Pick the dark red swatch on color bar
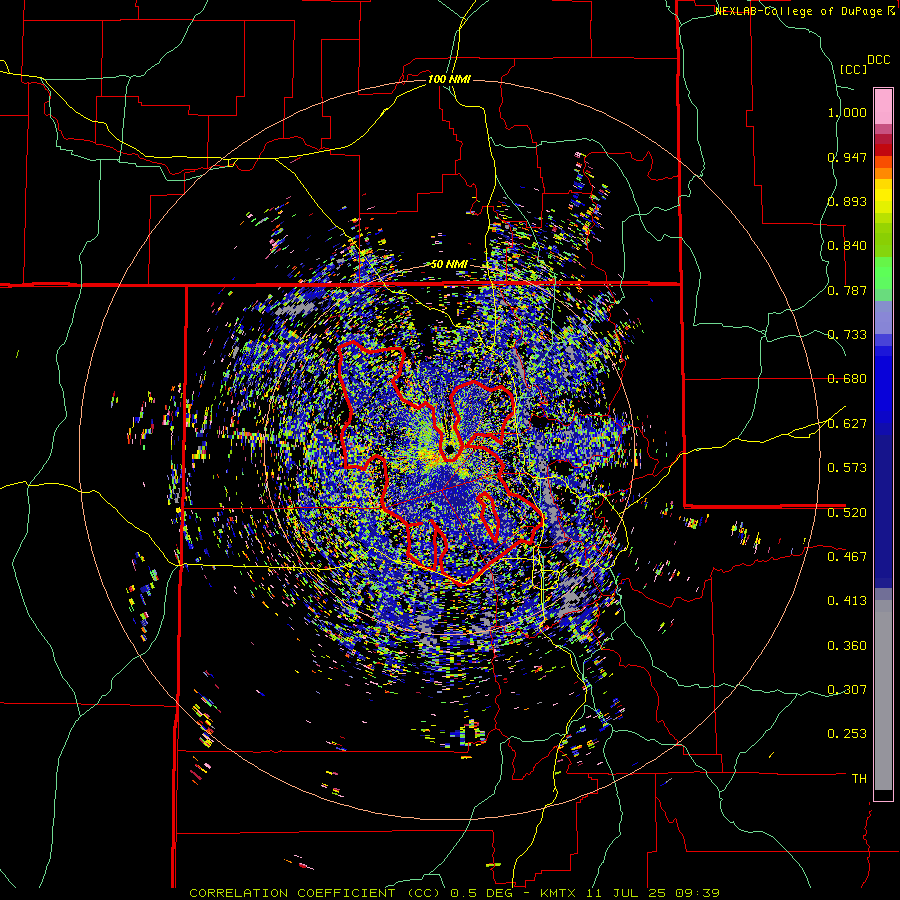The width and height of the screenshot is (900, 900). coord(883,150)
